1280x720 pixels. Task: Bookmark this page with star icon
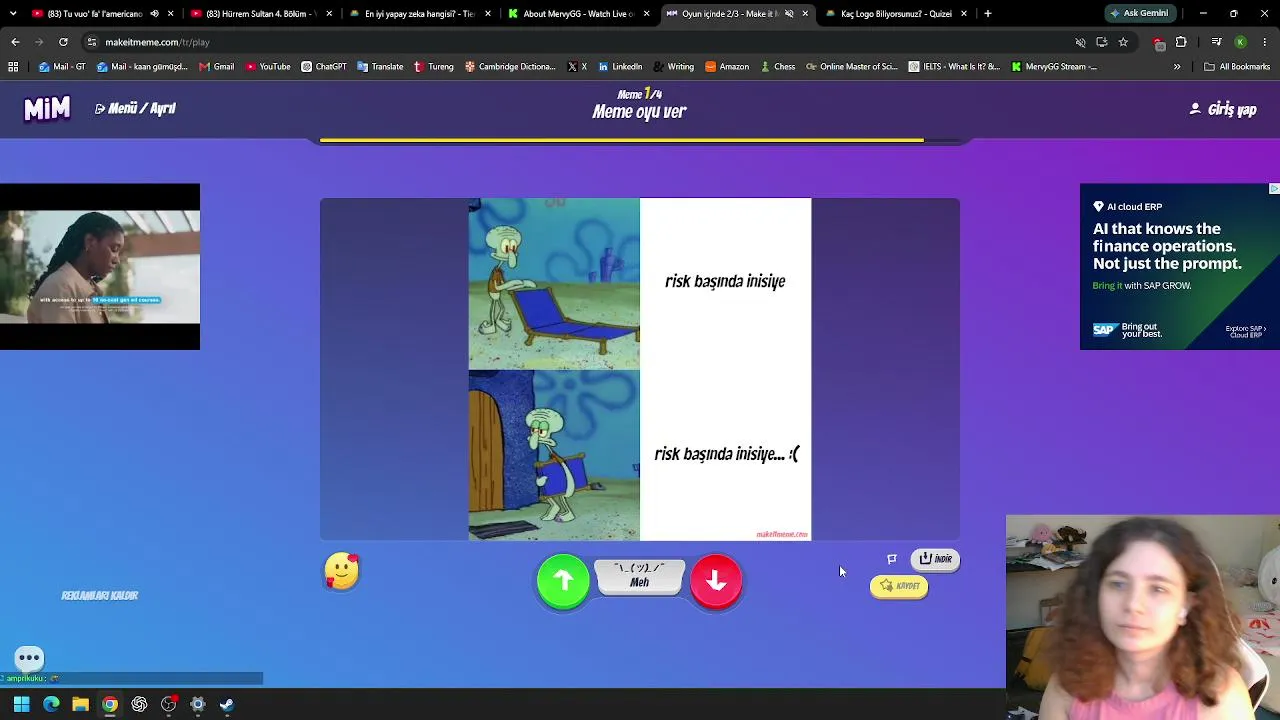1123,42
